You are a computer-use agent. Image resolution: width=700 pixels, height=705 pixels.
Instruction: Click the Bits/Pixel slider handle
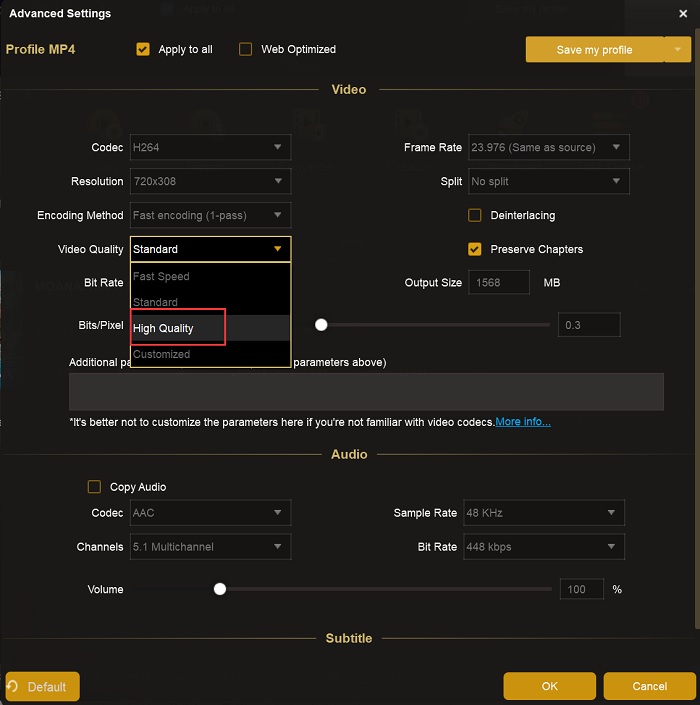coord(321,325)
